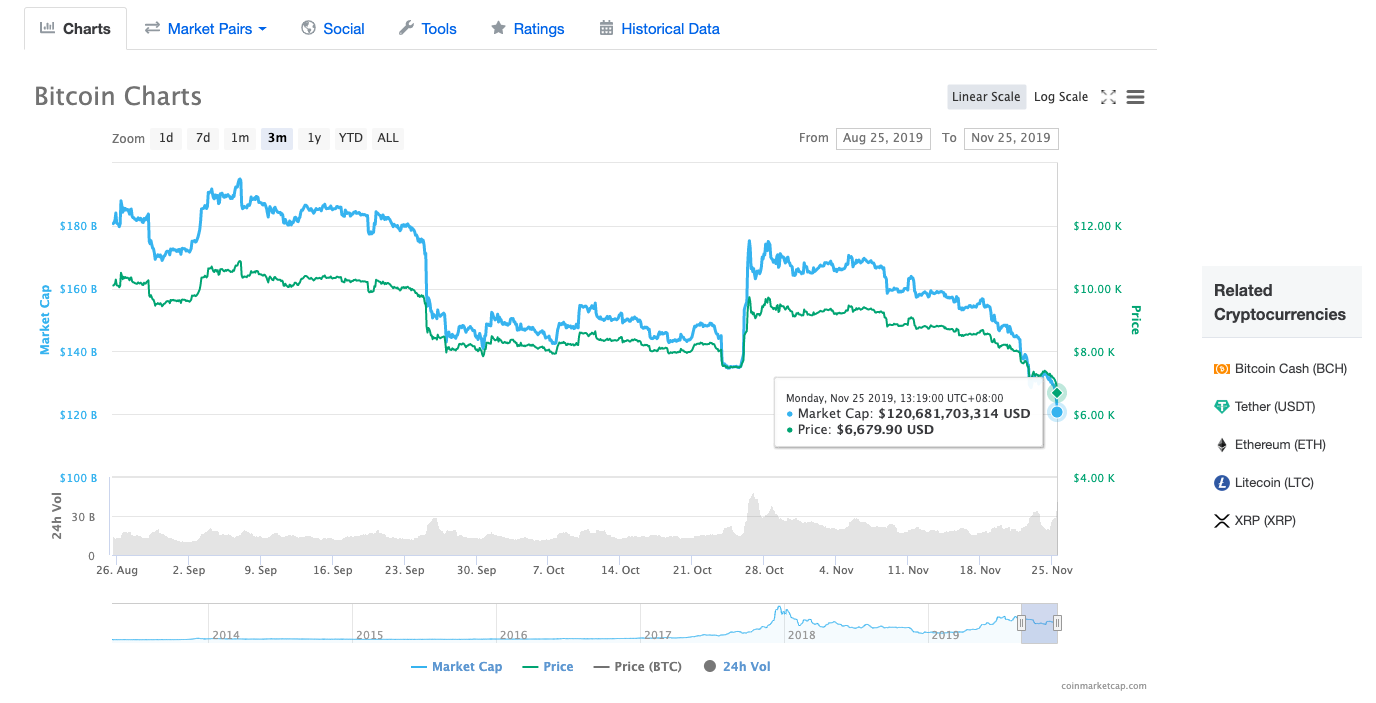The height and width of the screenshot is (703, 1376).
Task: Click the left navigator range handle
Action: click(x=1021, y=623)
